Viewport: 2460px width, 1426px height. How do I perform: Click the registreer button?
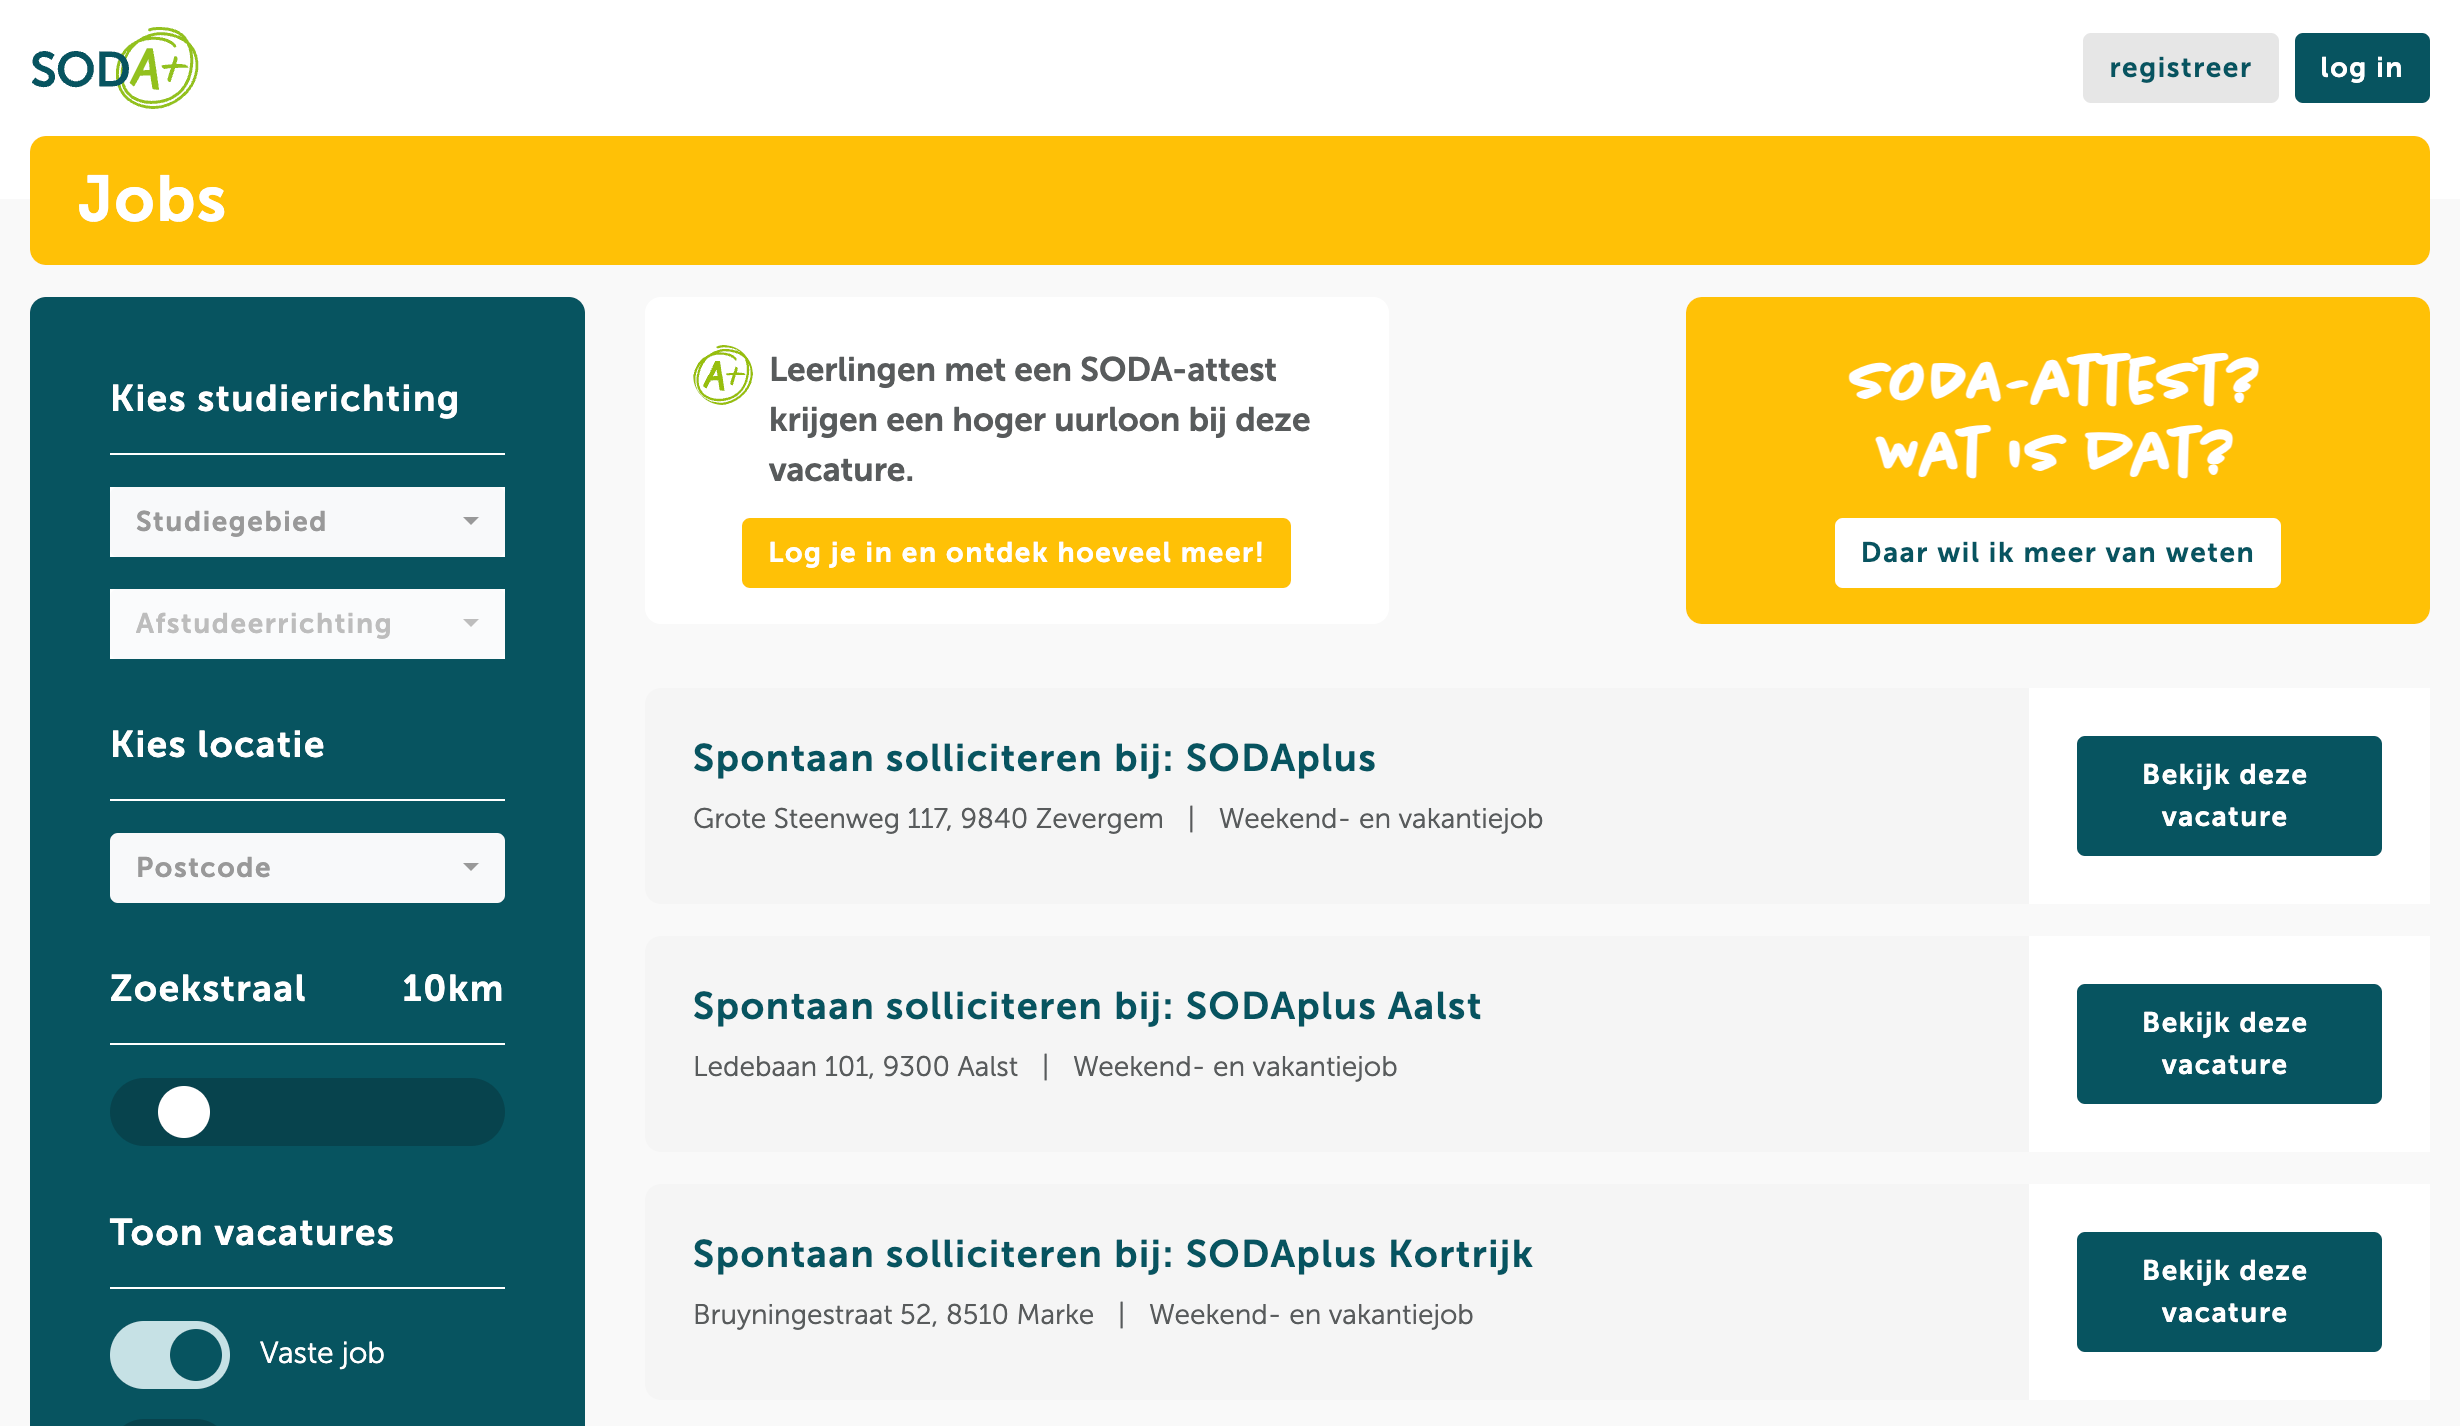coord(2180,68)
